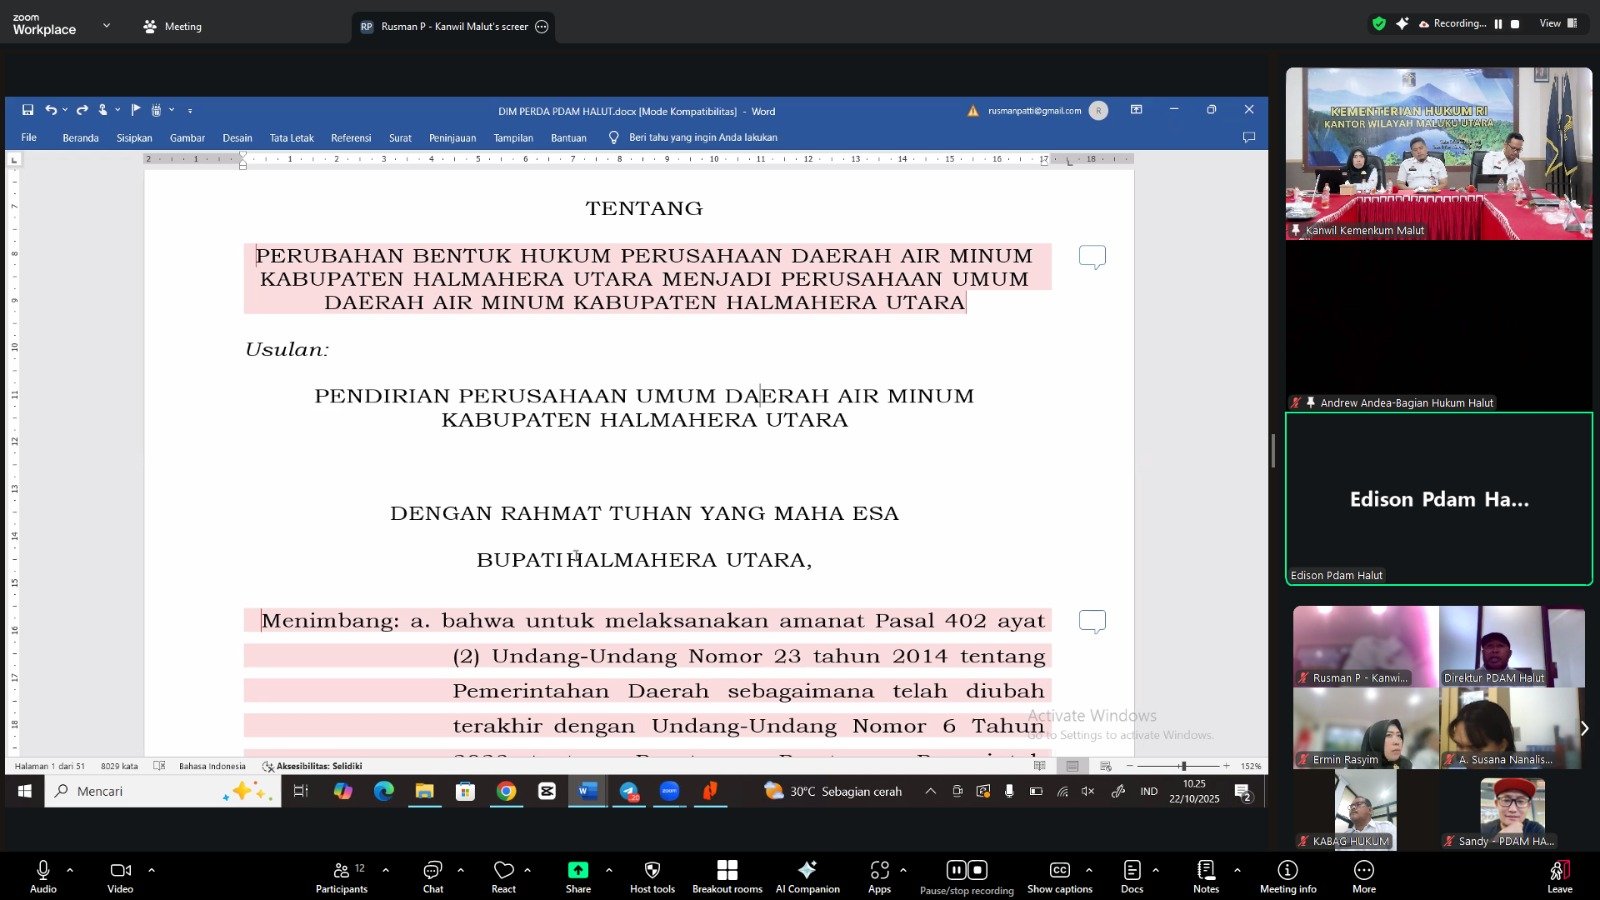Click the Windows Start button
The height and width of the screenshot is (900, 1600).
coord(24,791)
